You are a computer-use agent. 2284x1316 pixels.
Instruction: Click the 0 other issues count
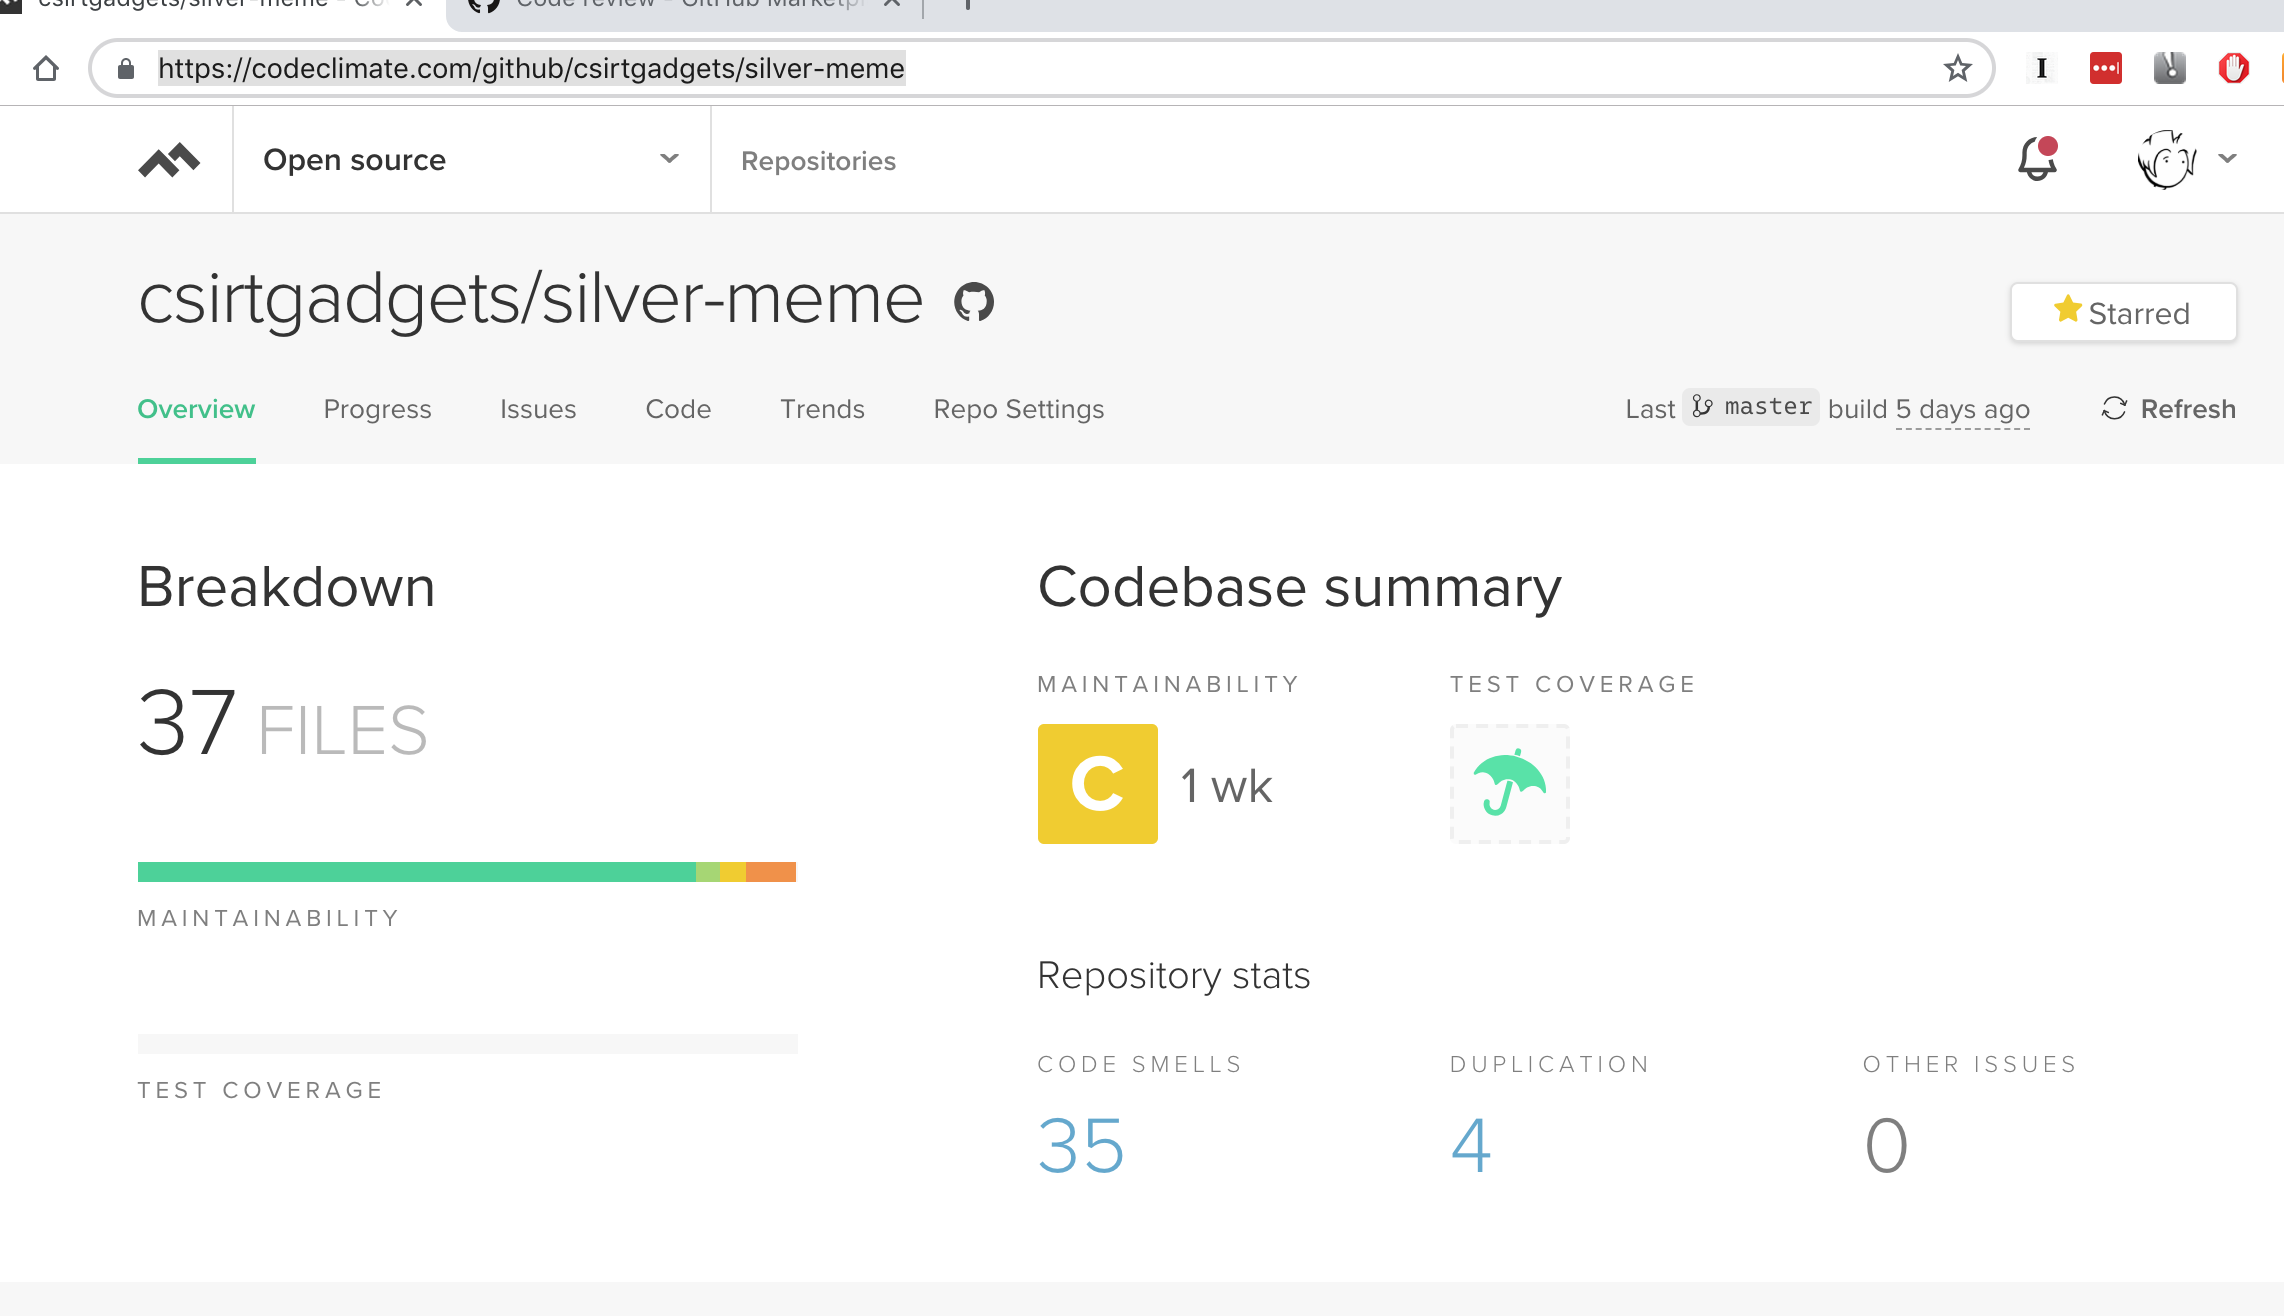pos(1886,1145)
